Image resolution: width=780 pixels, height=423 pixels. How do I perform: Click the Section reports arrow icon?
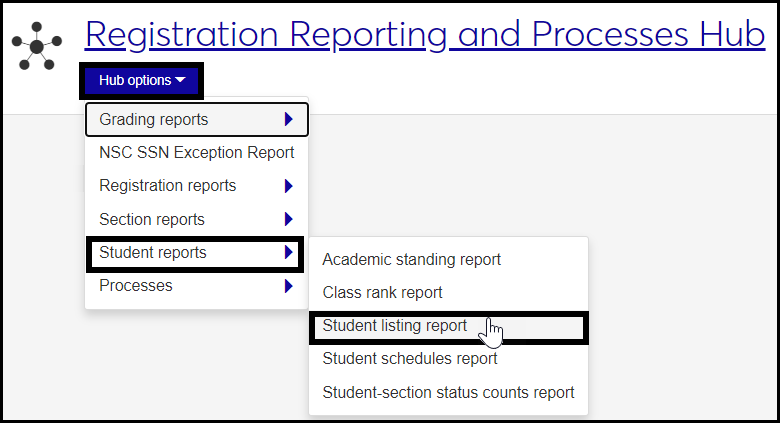[x=288, y=219]
